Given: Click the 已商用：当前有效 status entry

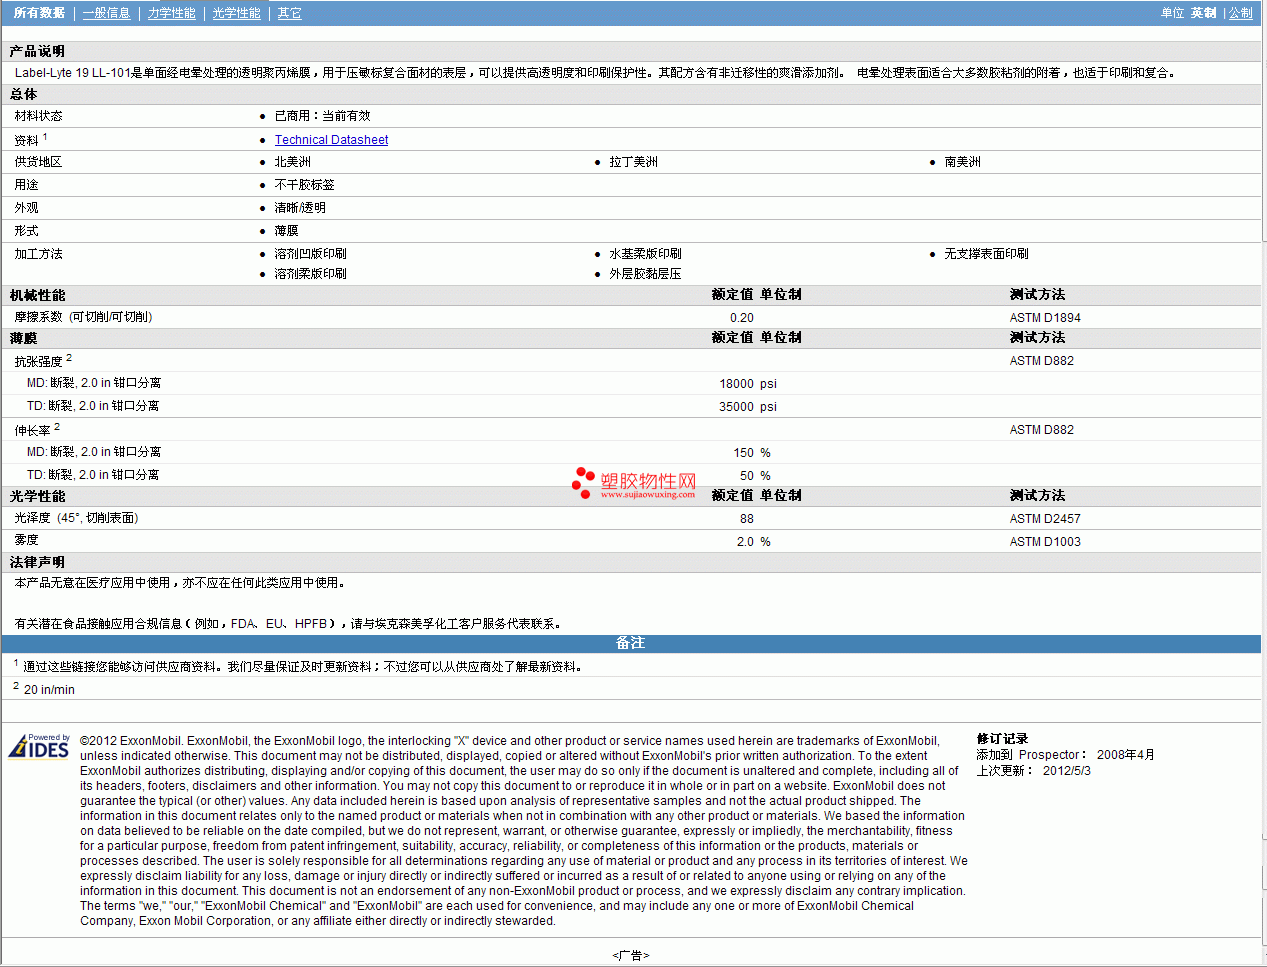Looking at the screenshot, I should pyautogui.click(x=322, y=116).
